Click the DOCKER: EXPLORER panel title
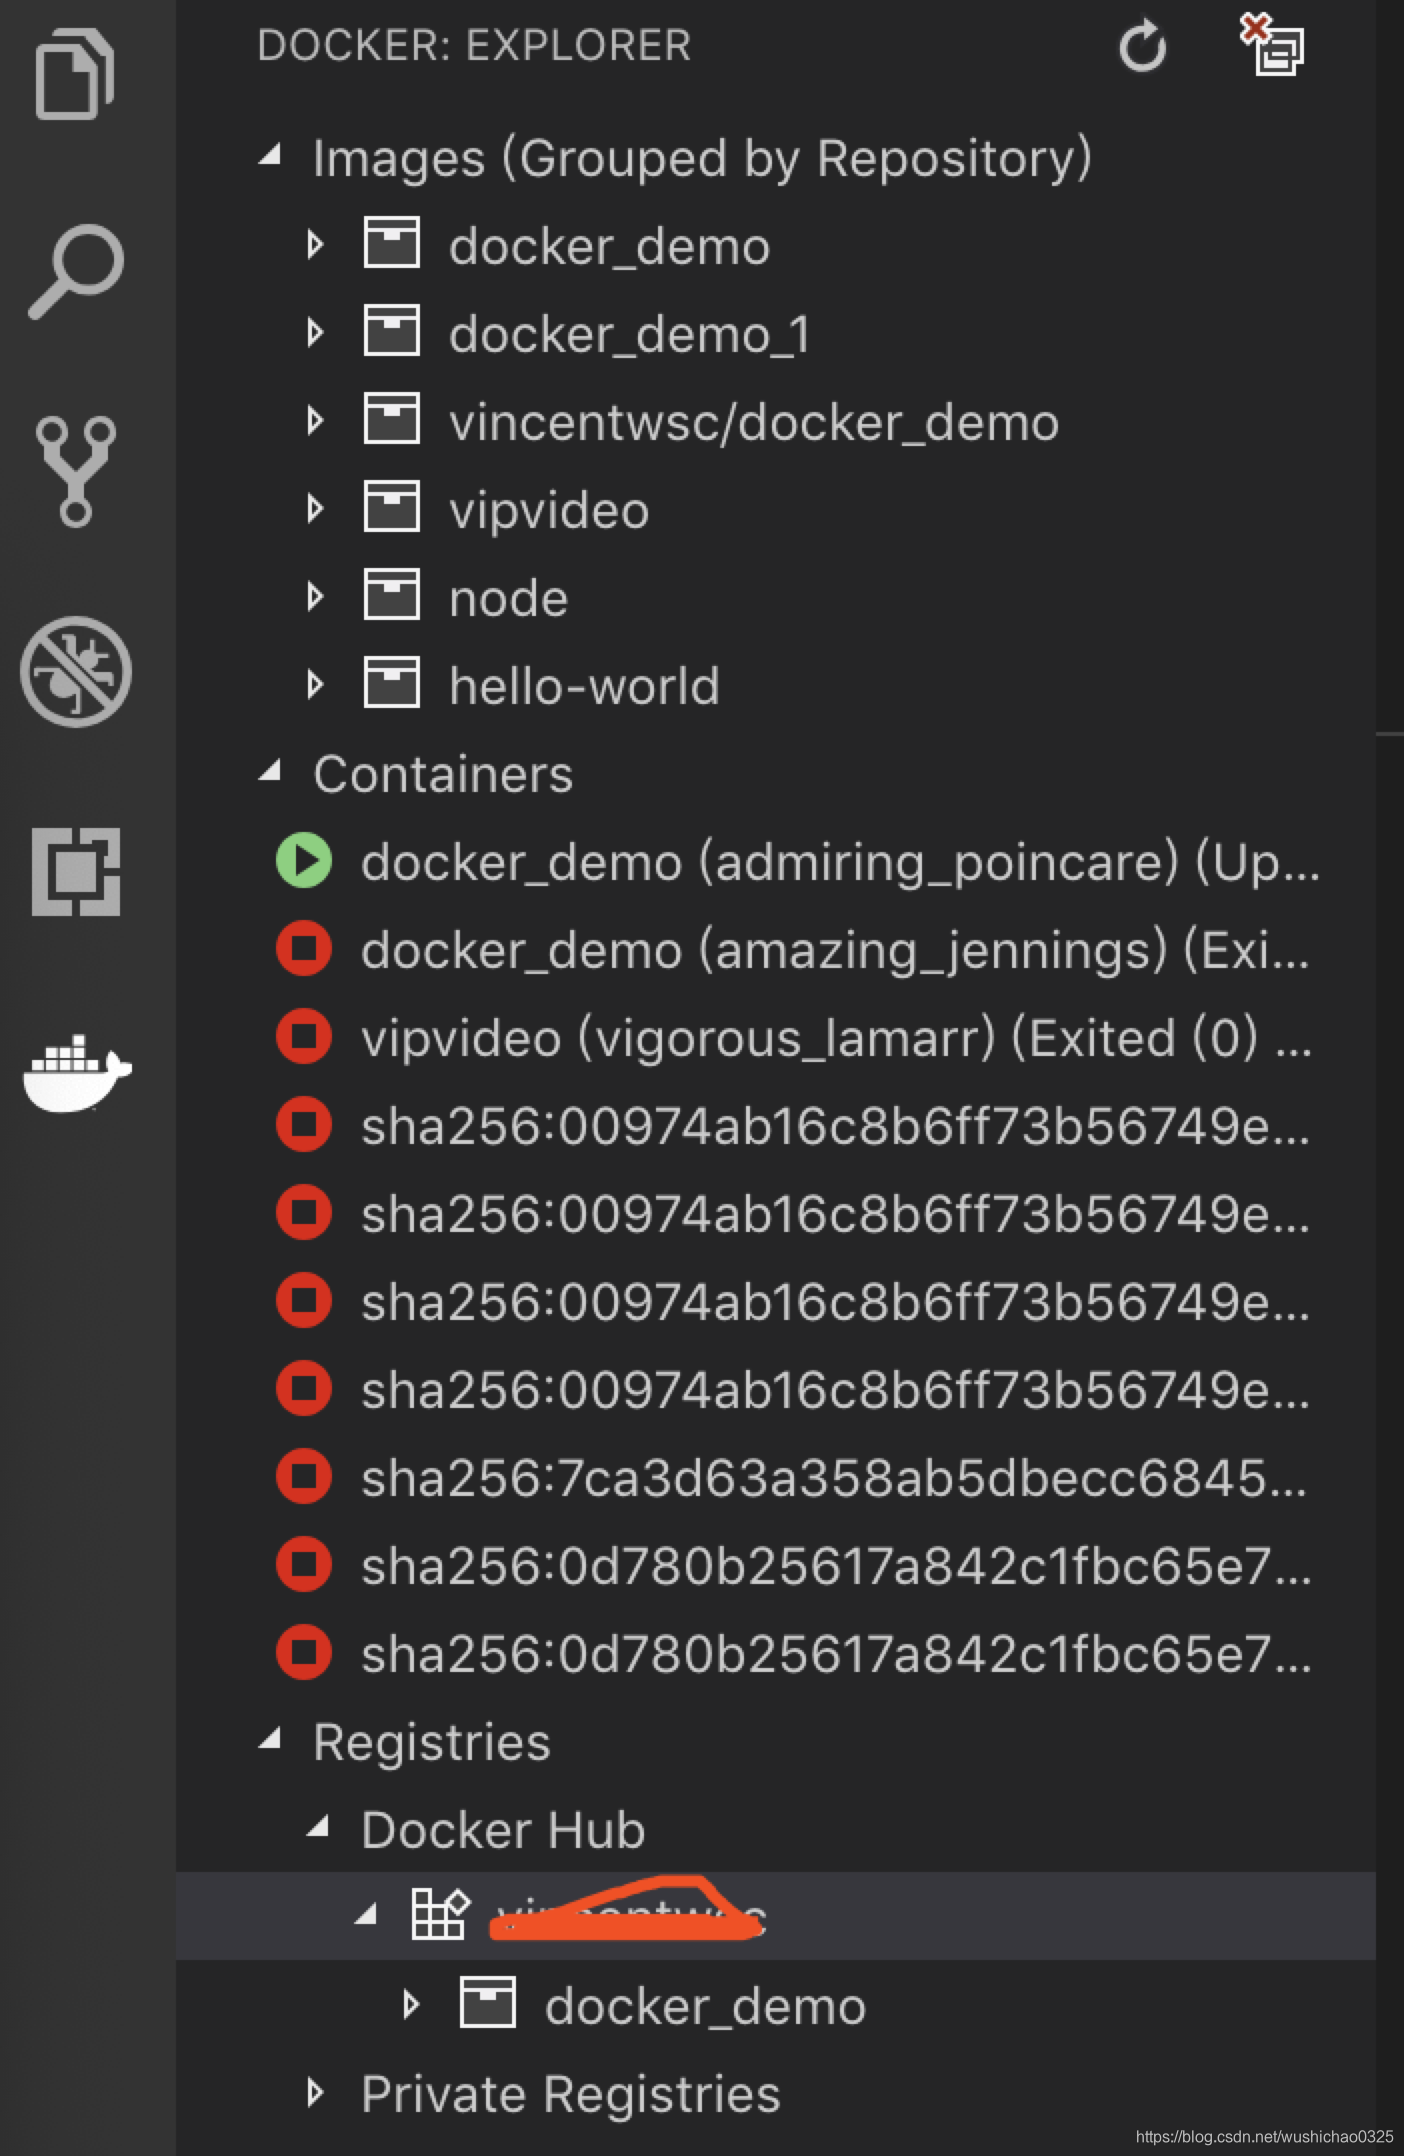1404x2156 pixels. 474,46
